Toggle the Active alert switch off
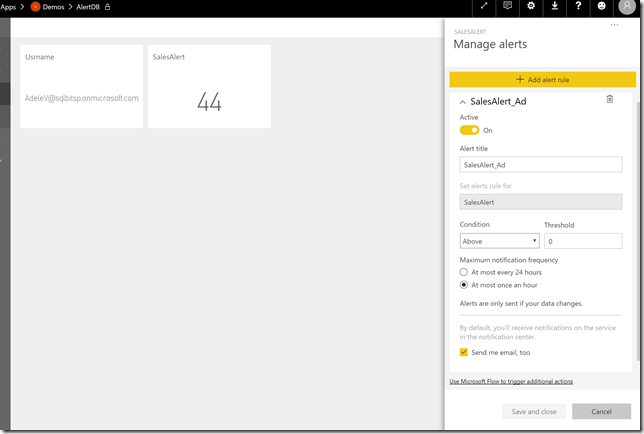This screenshot has height=434, width=644. [x=469, y=130]
